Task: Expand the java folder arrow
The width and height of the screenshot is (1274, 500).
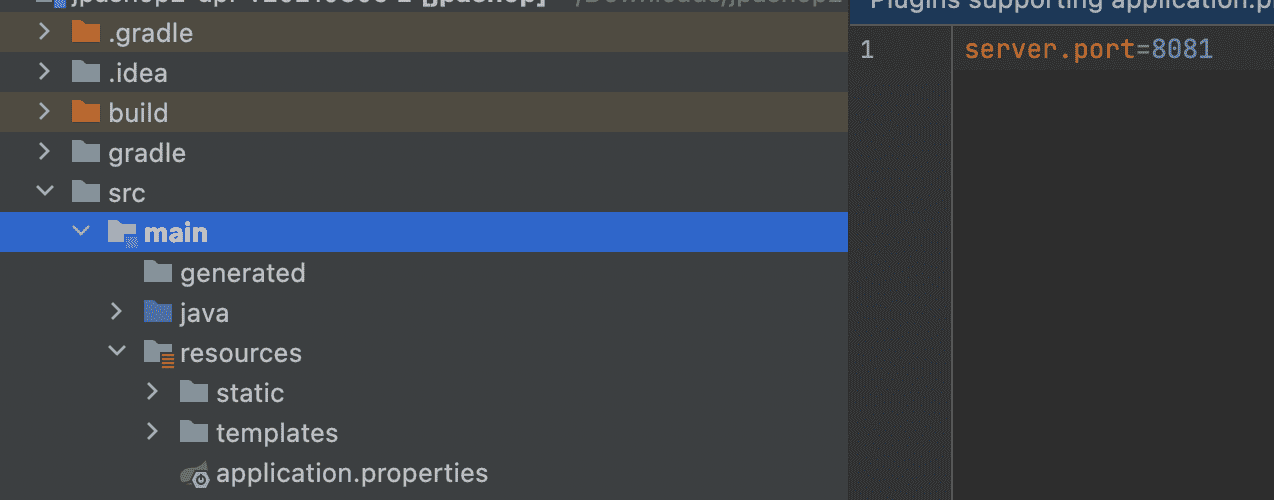Action: pos(117,313)
